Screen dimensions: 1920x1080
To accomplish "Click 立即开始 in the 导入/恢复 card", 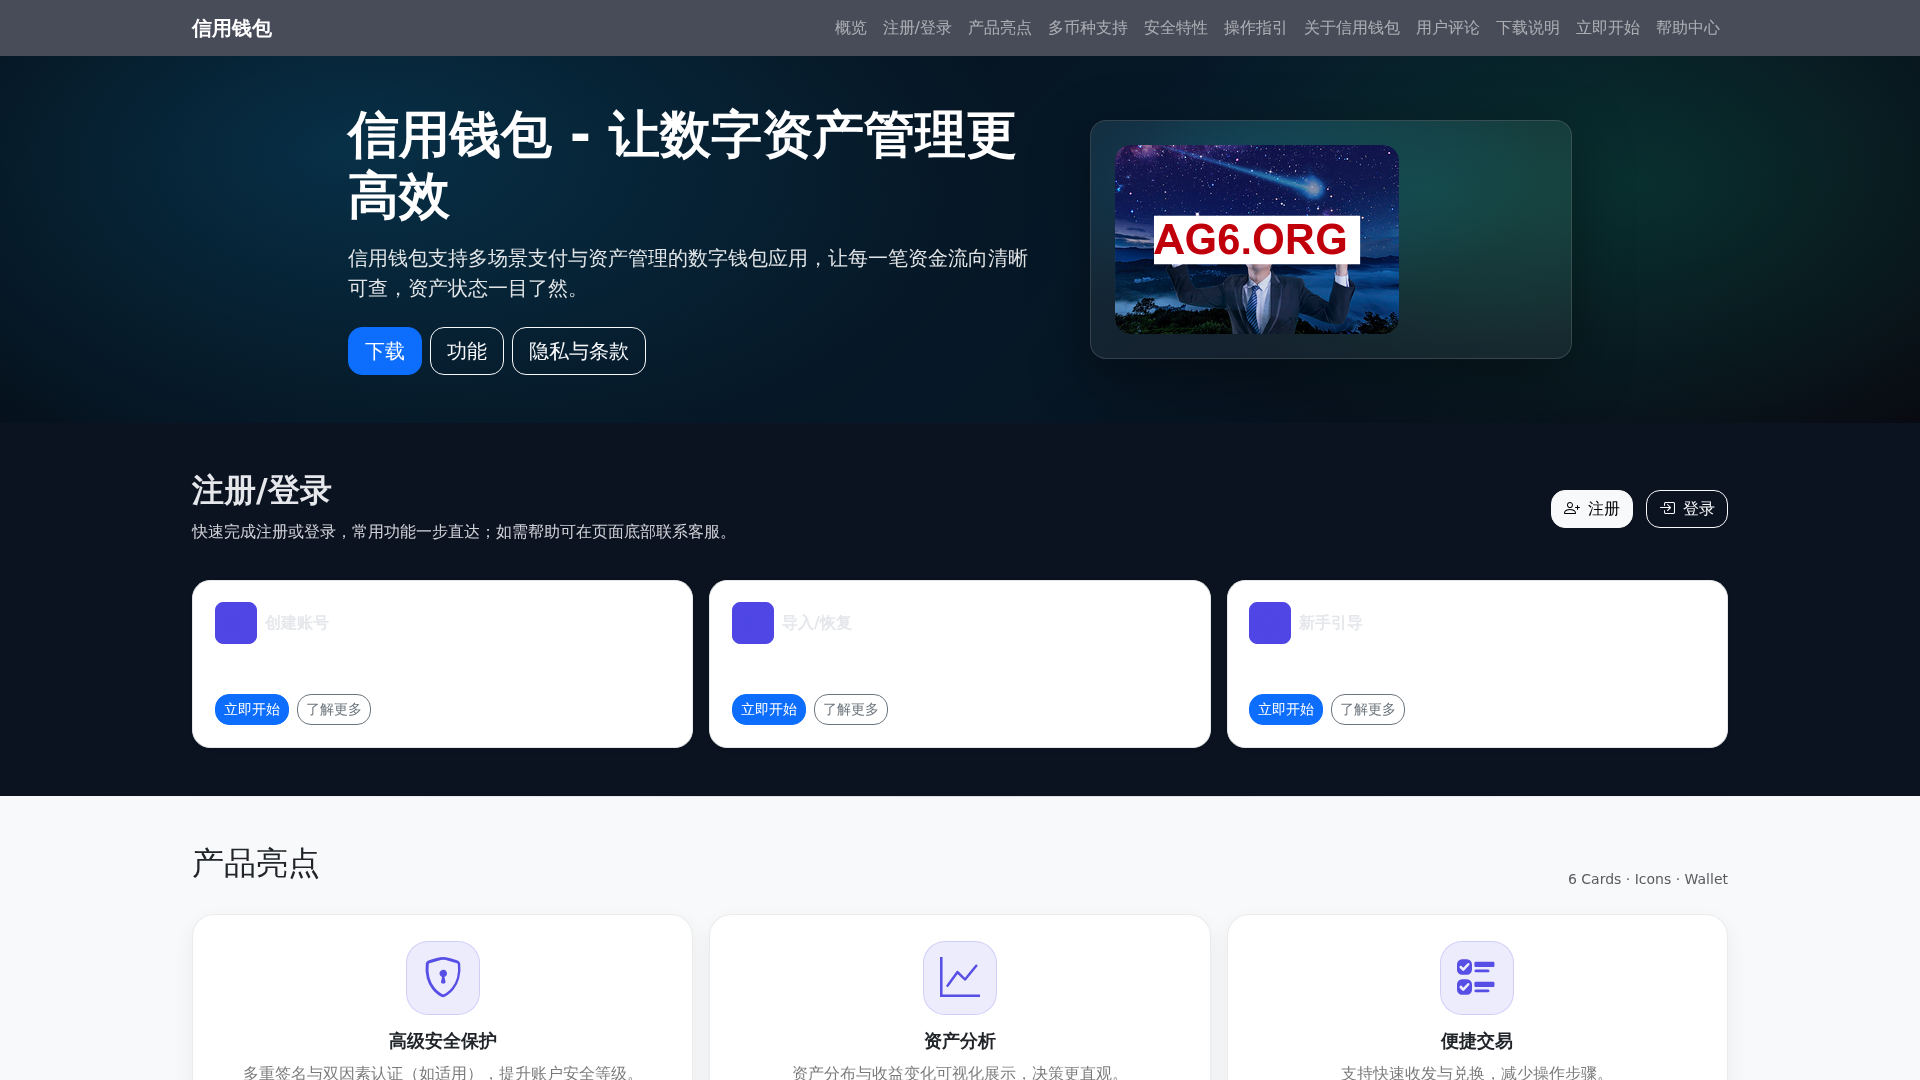I will coord(769,710).
